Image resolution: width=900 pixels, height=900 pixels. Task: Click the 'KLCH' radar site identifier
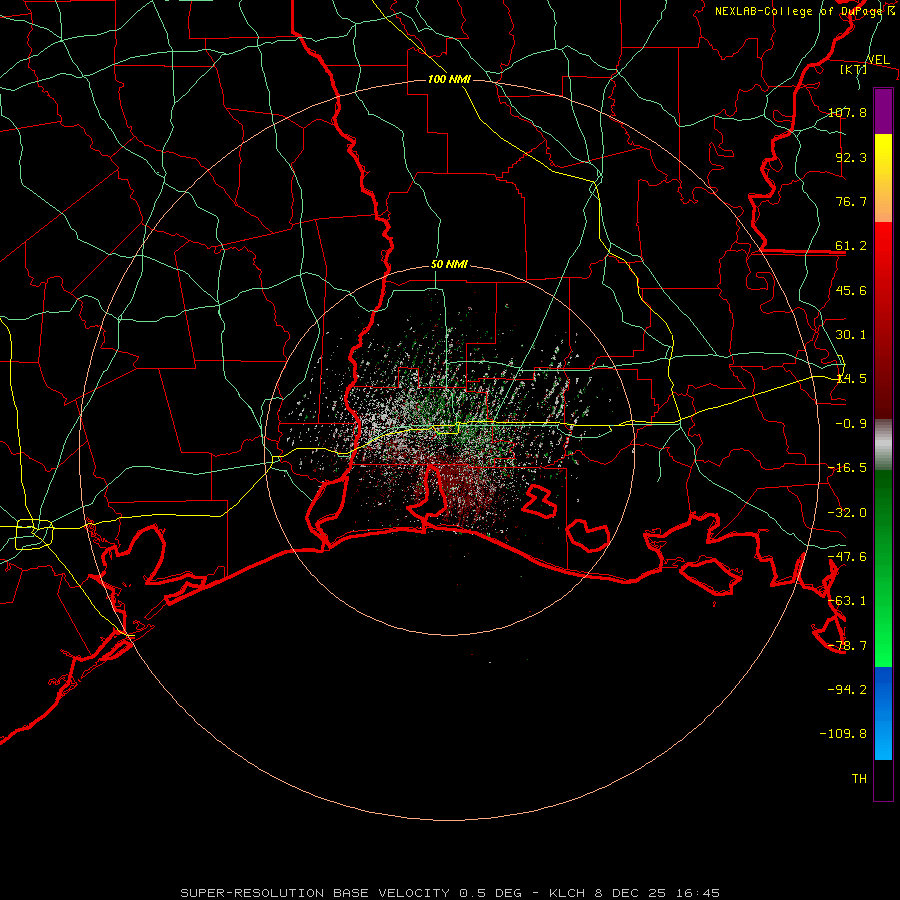coord(567,893)
